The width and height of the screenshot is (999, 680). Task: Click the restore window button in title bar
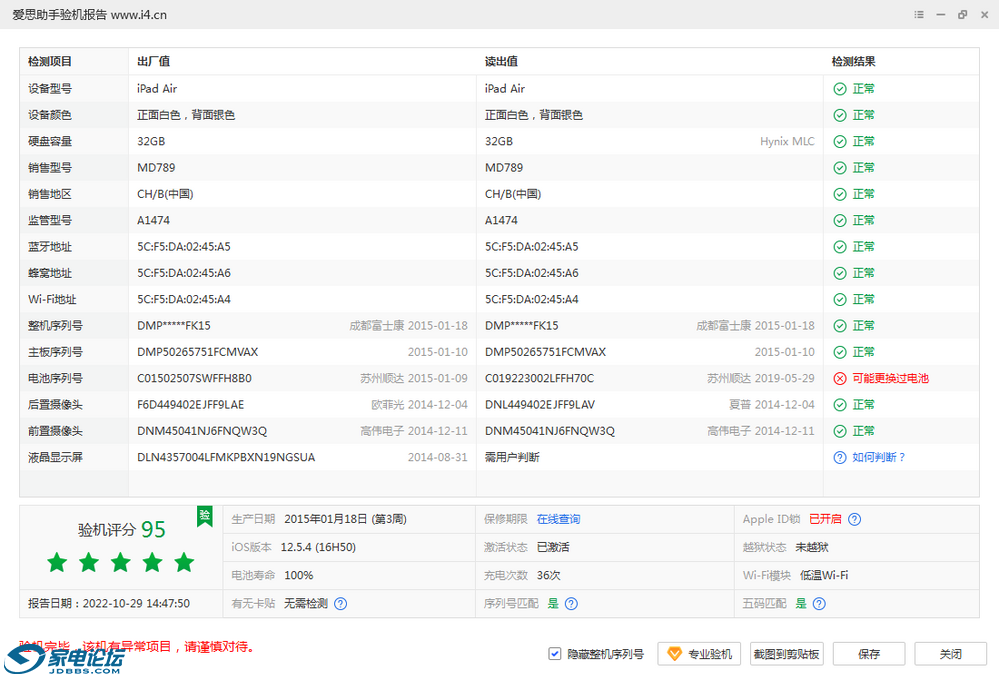click(x=962, y=15)
